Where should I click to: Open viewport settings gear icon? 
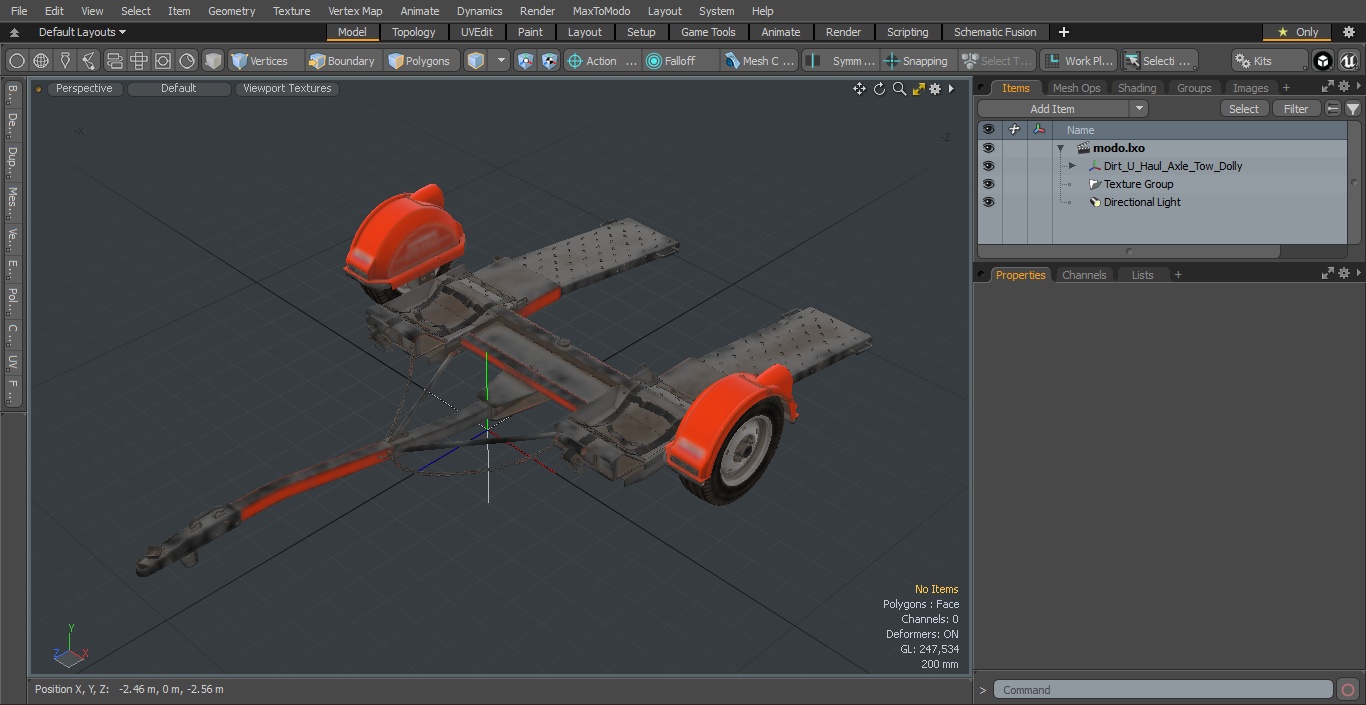(x=935, y=89)
